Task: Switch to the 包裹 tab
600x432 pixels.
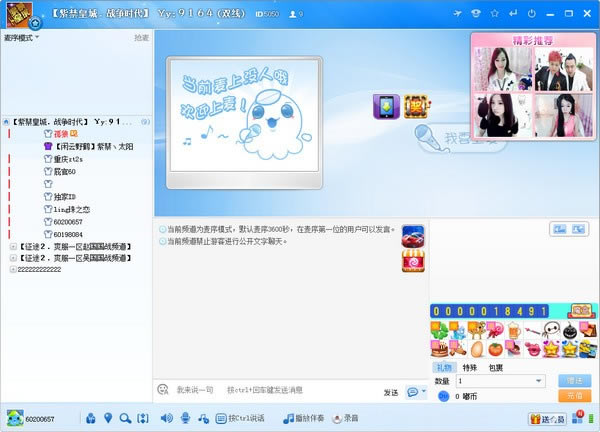Action: click(496, 368)
